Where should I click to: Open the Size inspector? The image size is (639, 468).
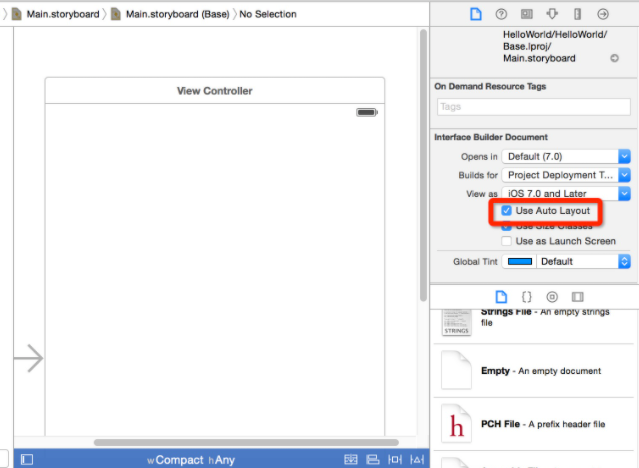577,14
